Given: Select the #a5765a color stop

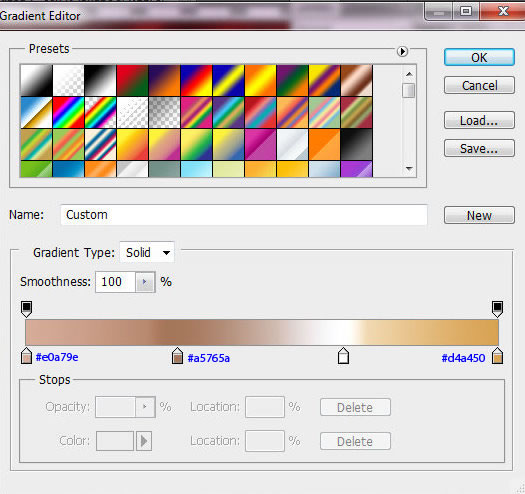Looking at the screenshot, I should click(x=177, y=356).
